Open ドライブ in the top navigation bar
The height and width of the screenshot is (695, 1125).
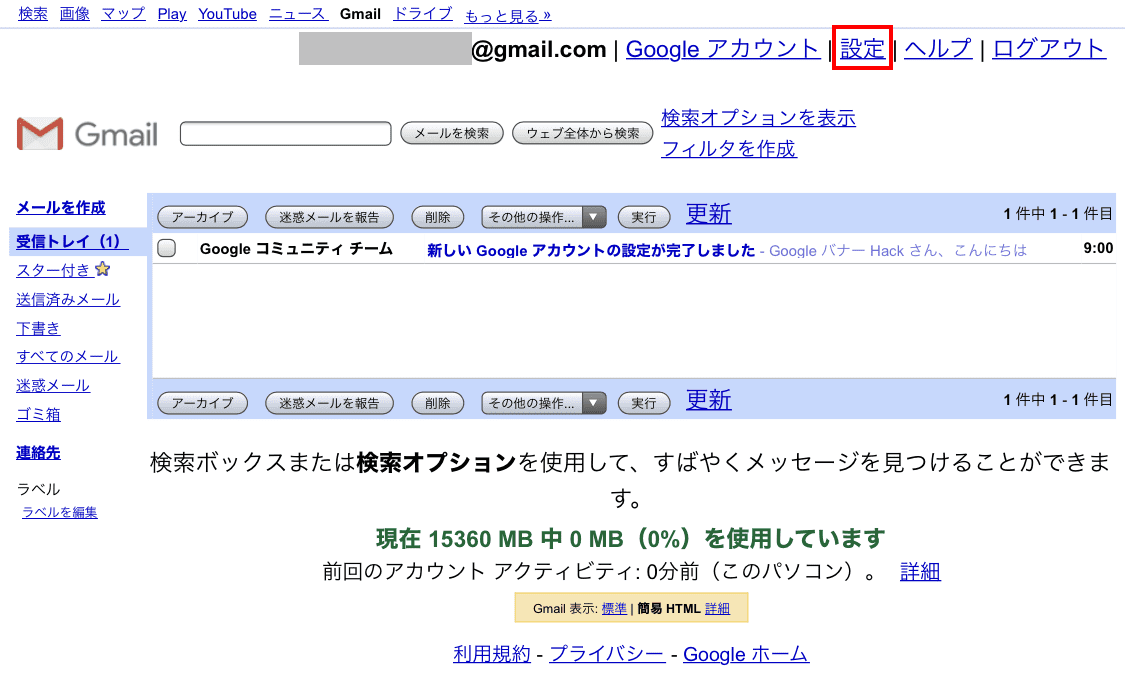click(423, 14)
